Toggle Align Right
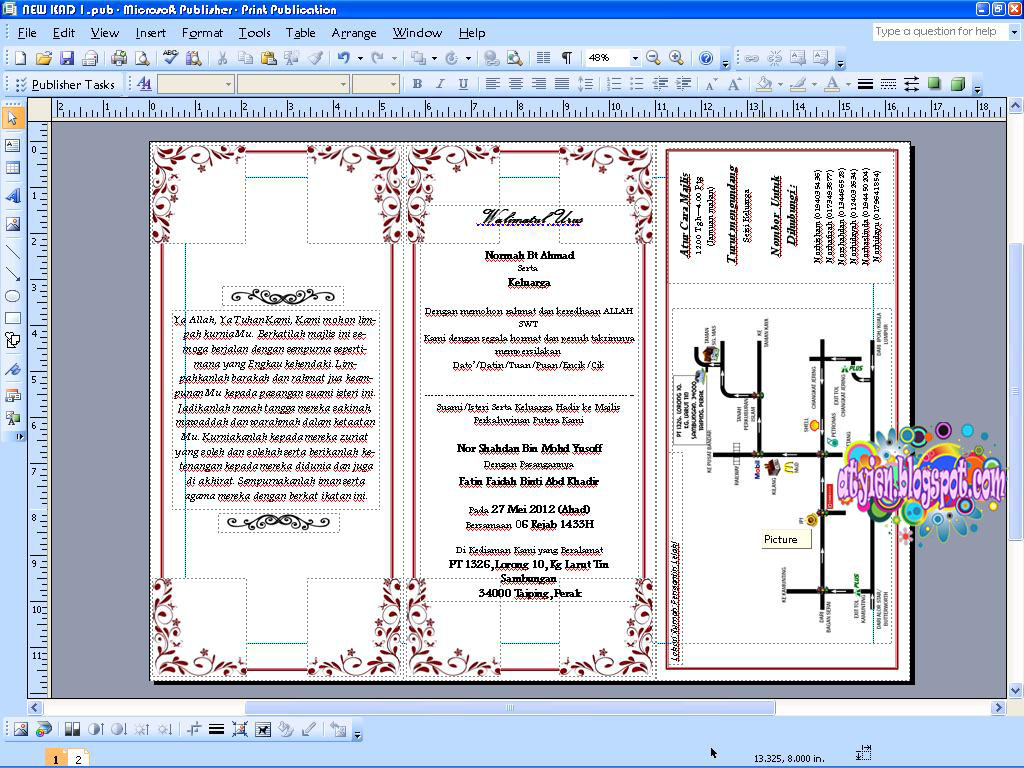The width and height of the screenshot is (1024, 768). 538,84
